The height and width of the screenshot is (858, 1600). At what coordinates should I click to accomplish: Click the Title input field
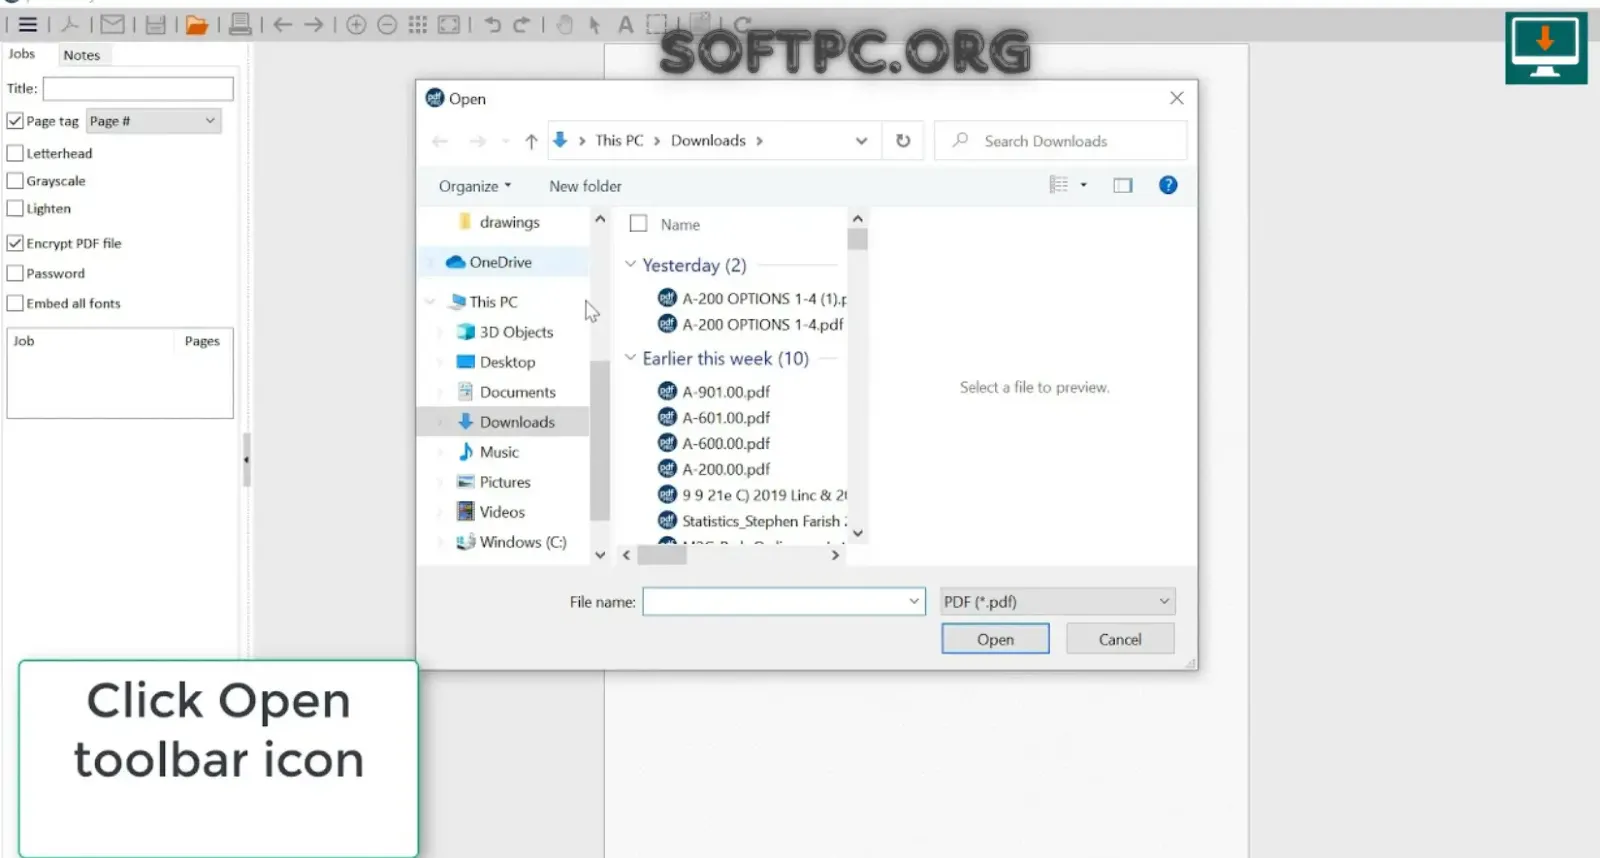[138, 89]
